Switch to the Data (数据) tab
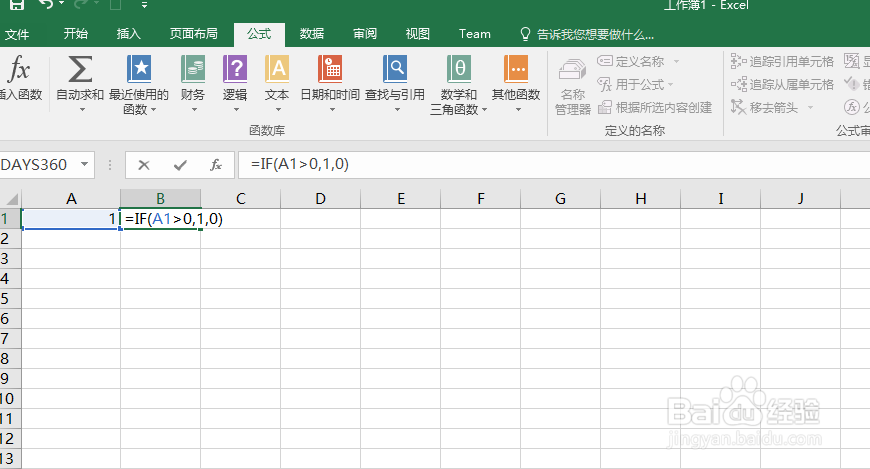870x469 pixels. pyautogui.click(x=312, y=34)
